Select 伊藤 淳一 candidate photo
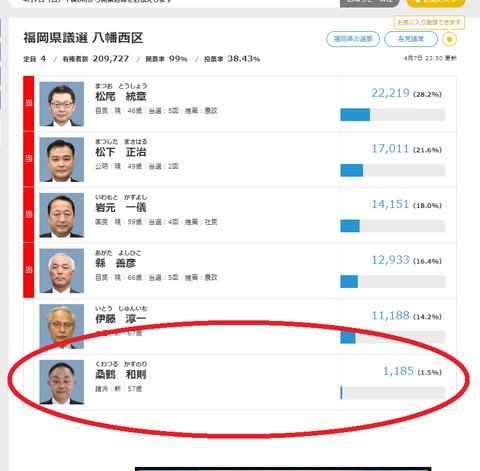 click(x=62, y=327)
